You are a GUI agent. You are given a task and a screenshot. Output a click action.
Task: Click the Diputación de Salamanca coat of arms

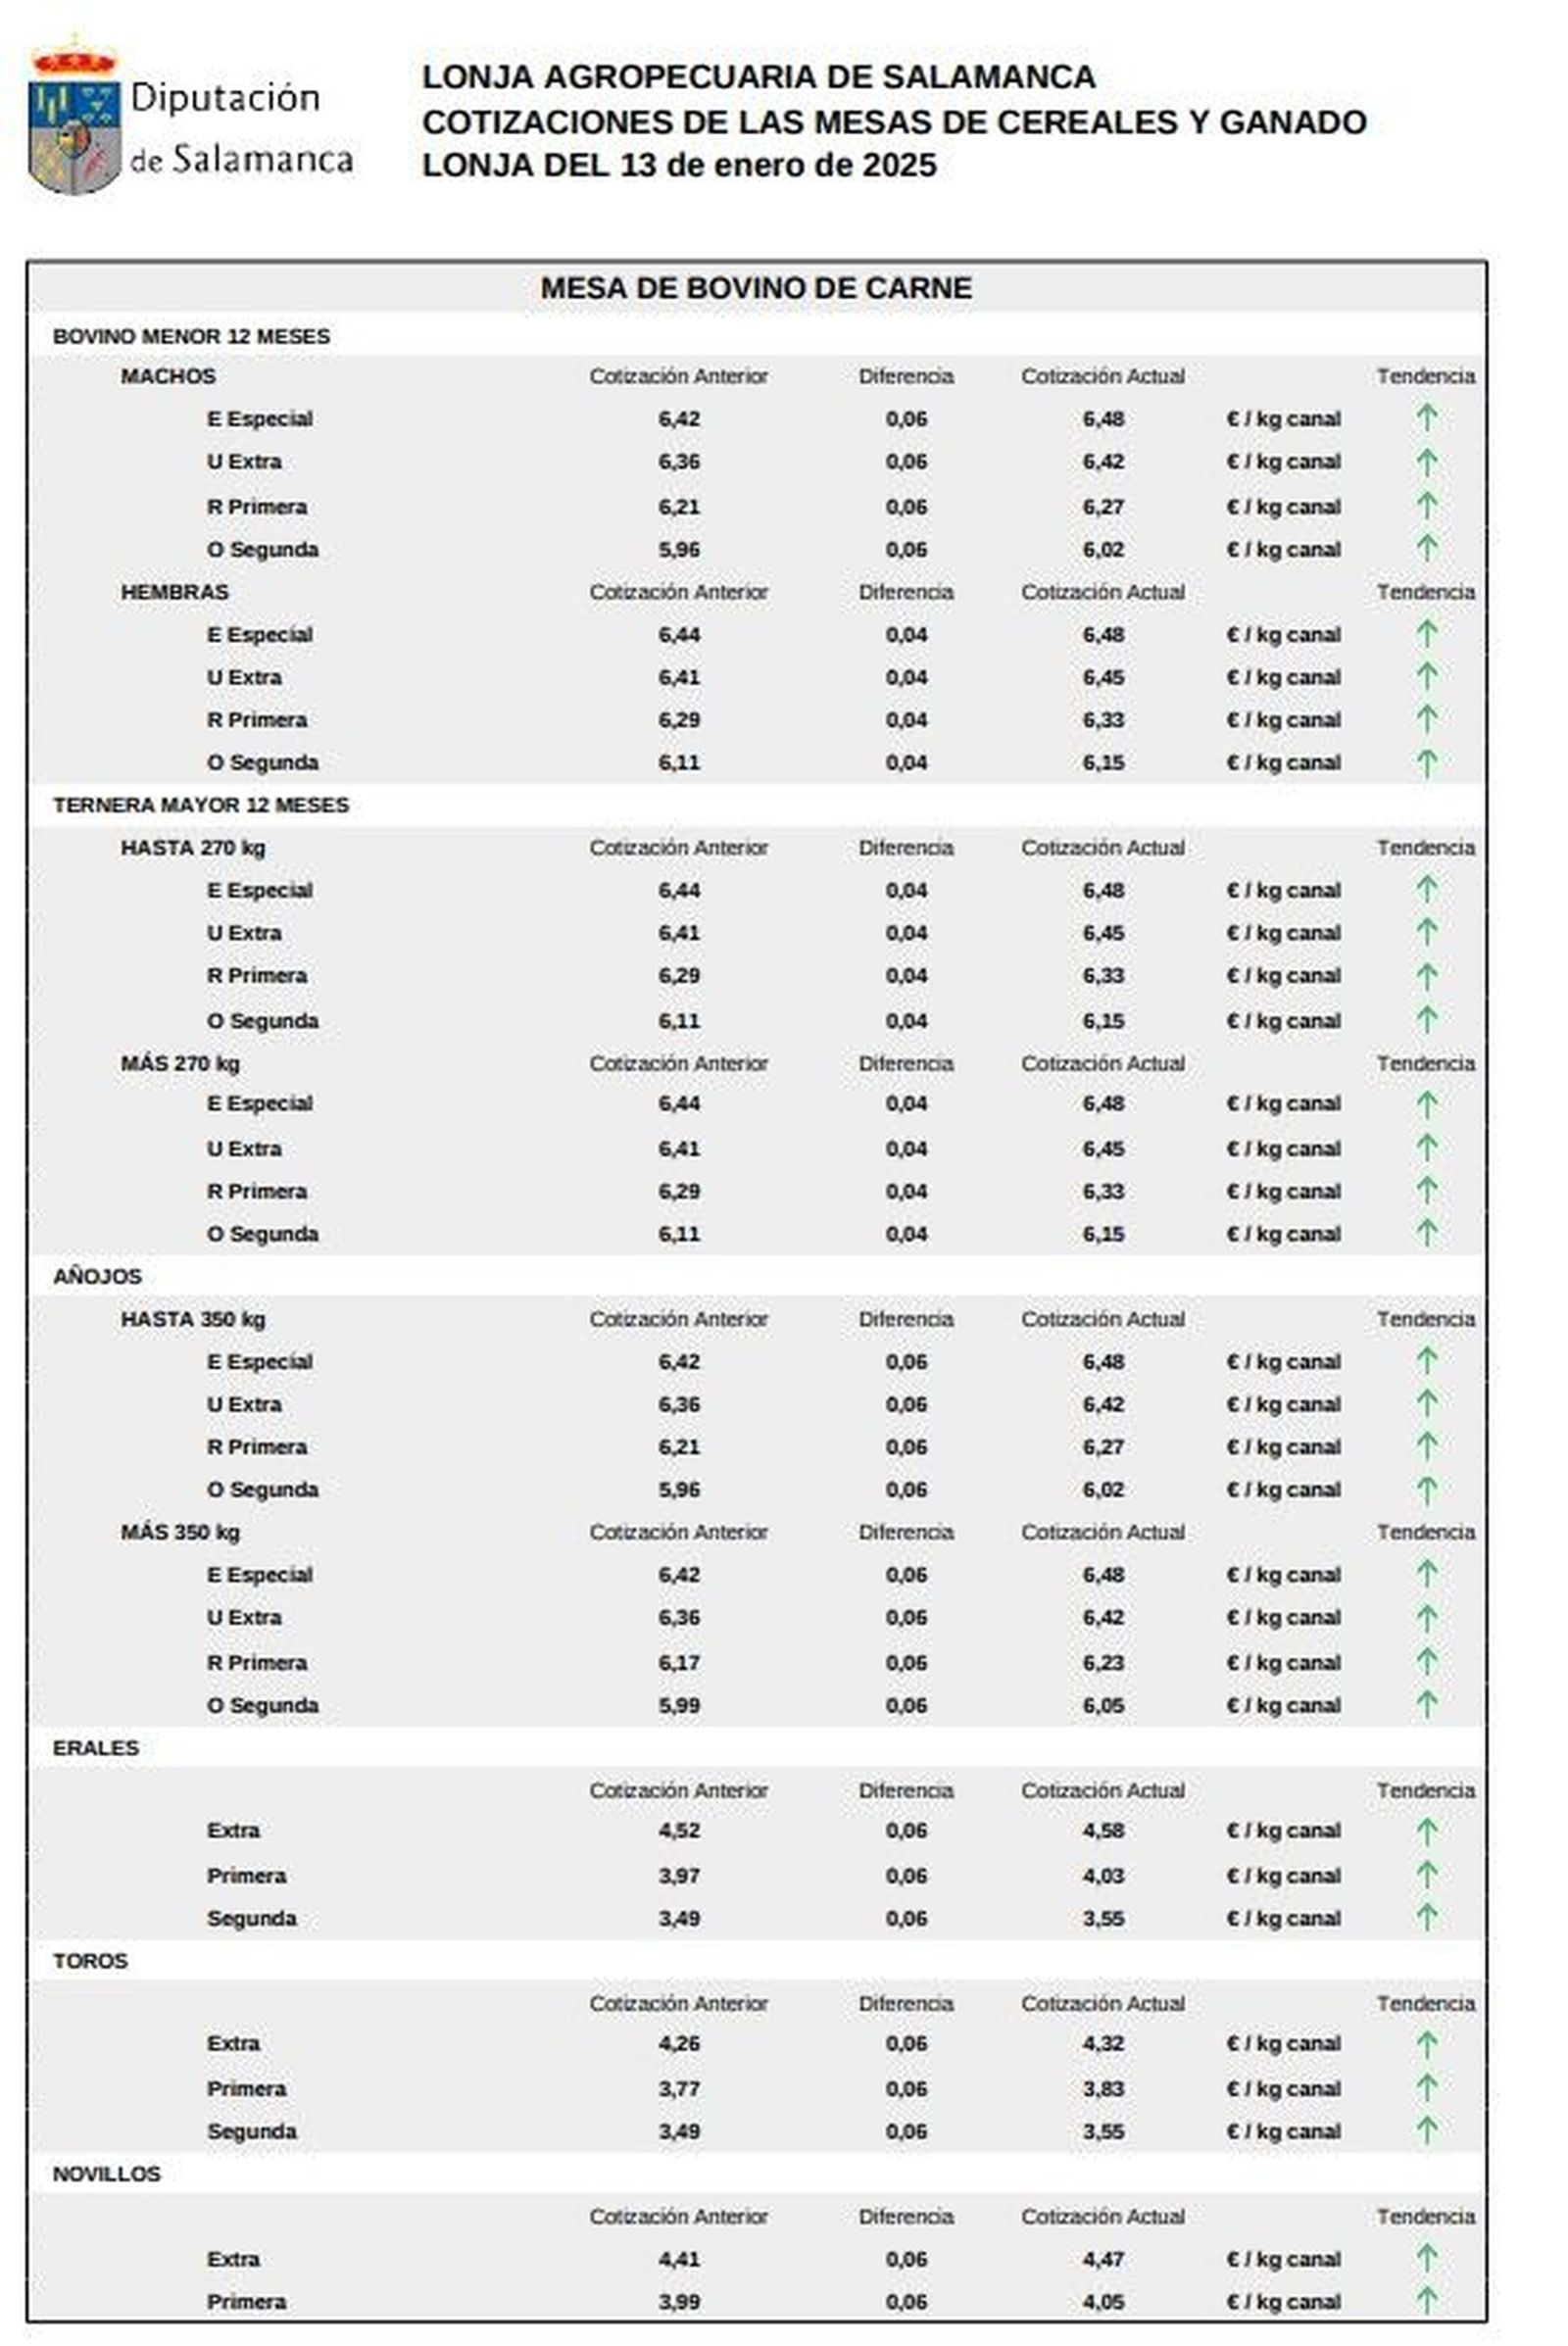coord(75,120)
